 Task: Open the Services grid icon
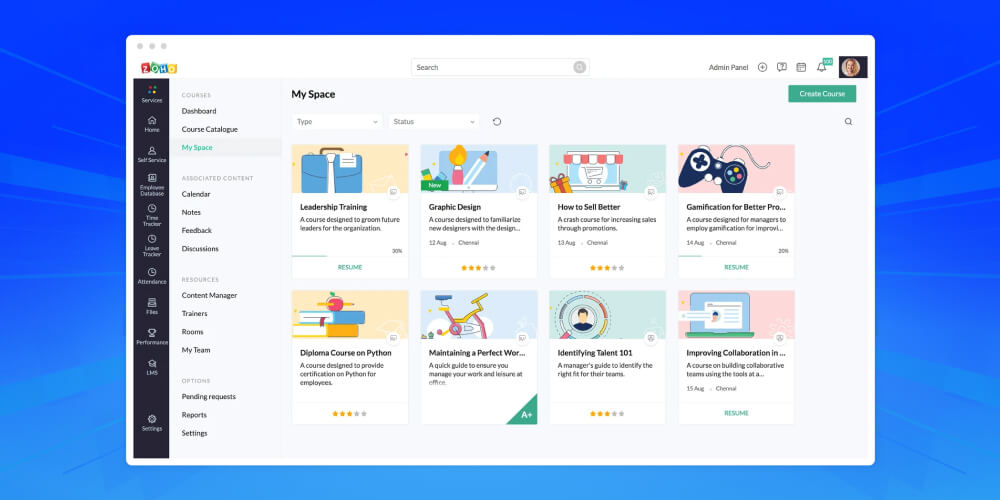point(152,90)
